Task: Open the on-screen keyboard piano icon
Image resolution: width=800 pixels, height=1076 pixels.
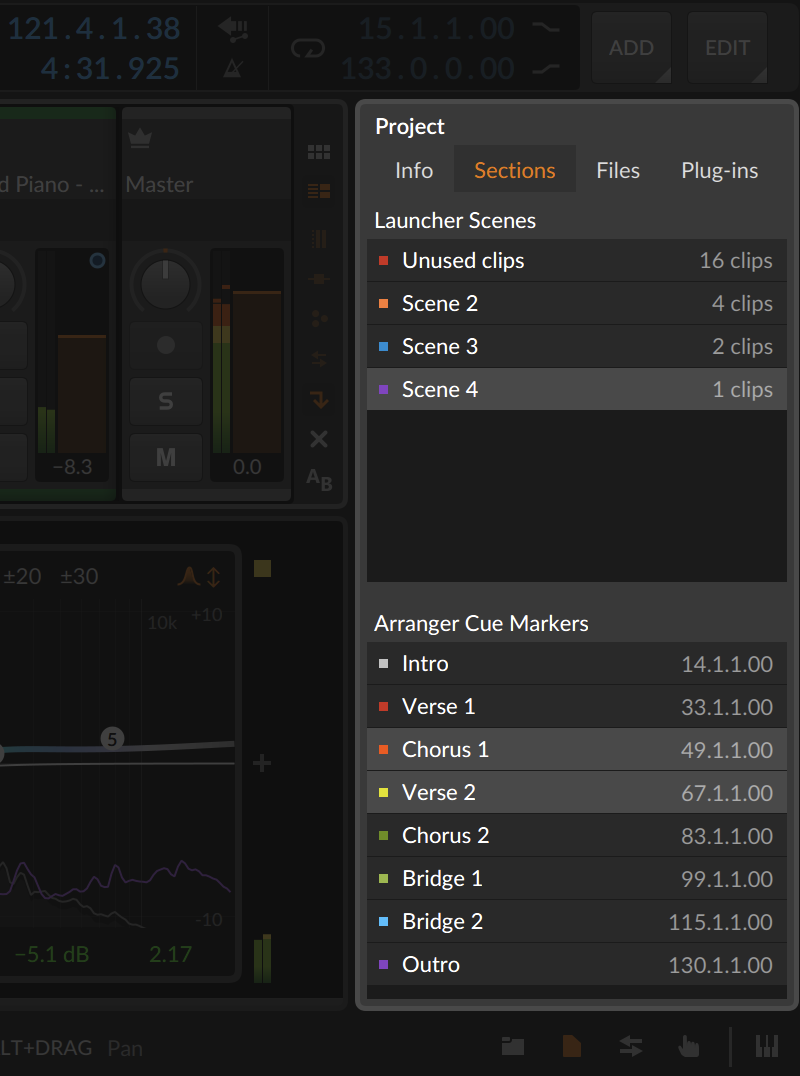Action: (767, 1046)
